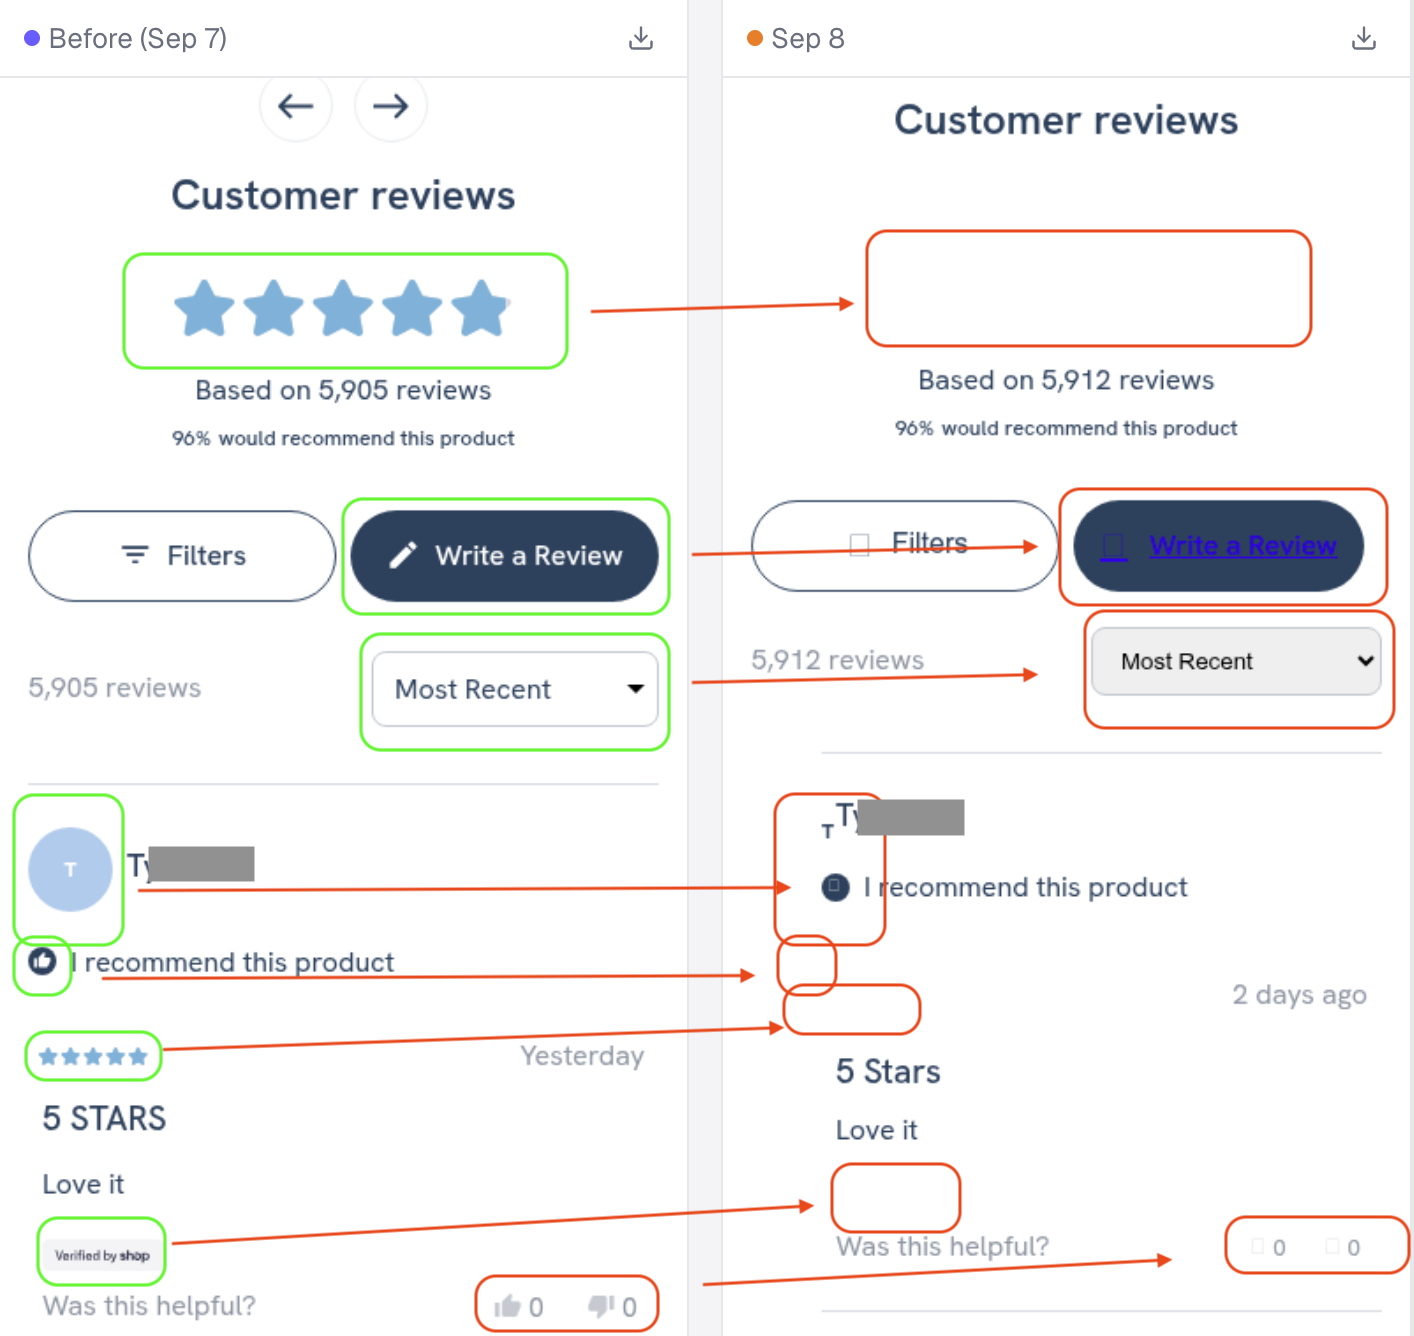This screenshot has height=1336, width=1414.
Task: Open Most Recent sort dropdown in Before panel
Action: tap(515, 689)
